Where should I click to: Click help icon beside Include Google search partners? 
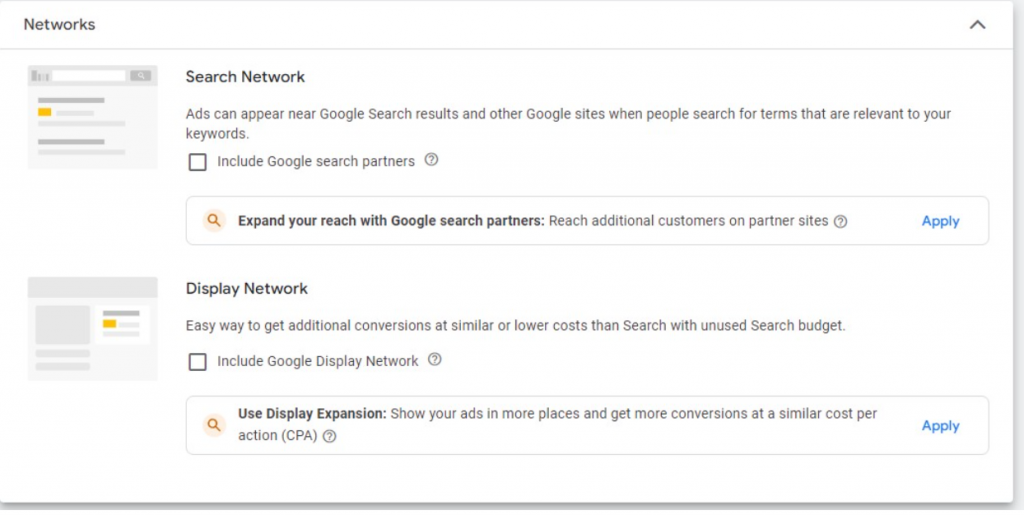tap(431, 160)
